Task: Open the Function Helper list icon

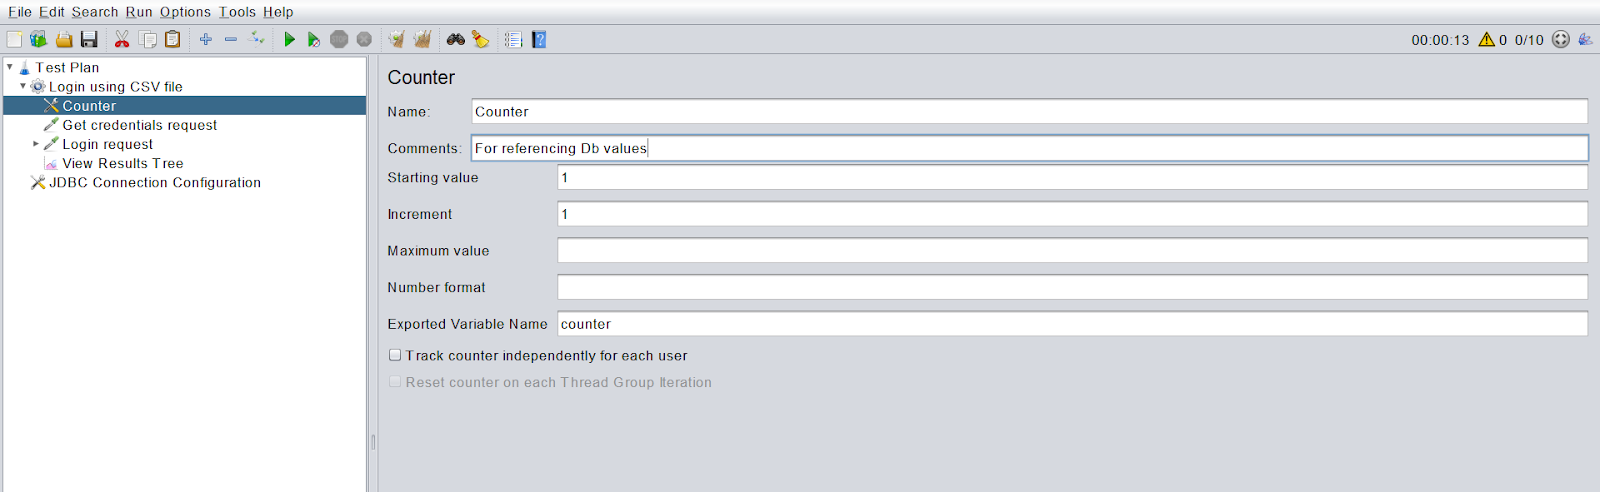Action: (513, 40)
